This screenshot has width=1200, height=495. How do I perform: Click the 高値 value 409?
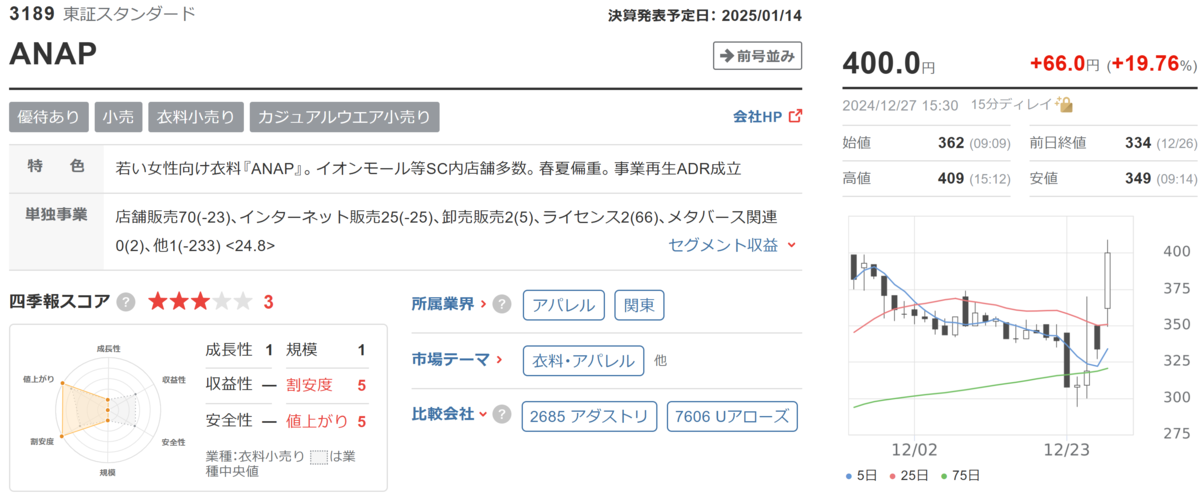(952, 179)
